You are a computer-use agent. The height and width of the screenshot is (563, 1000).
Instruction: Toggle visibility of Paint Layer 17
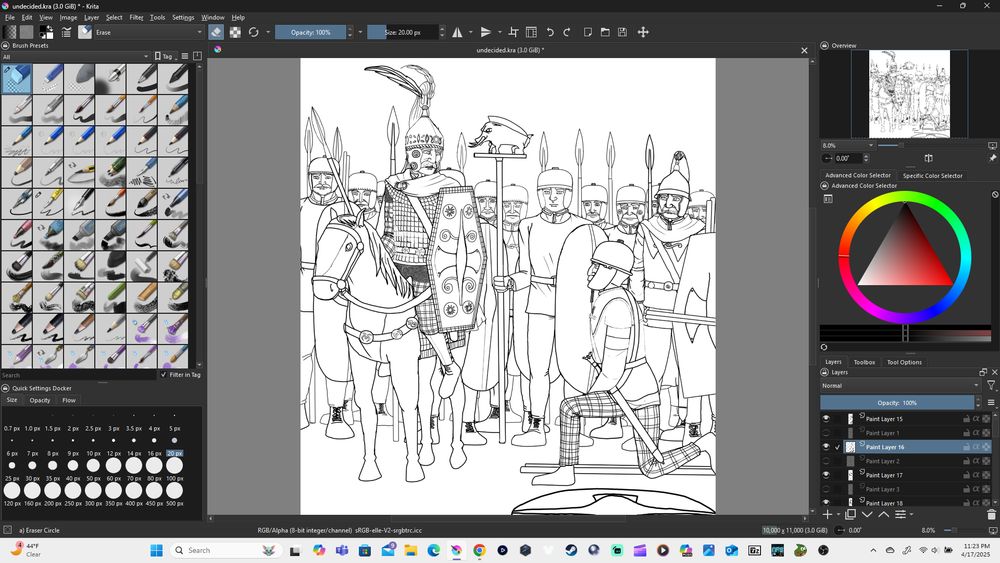[x=826, y=475]
